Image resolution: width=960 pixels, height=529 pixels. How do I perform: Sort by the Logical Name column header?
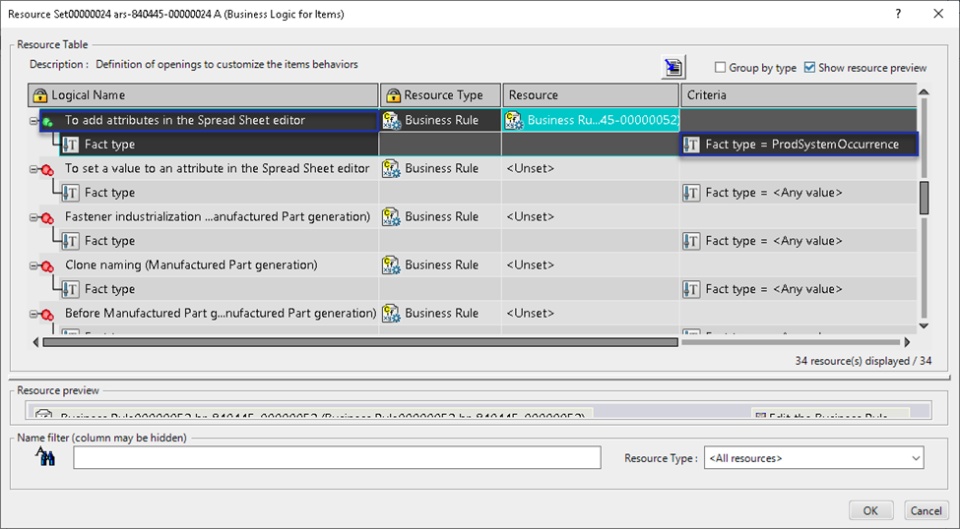[203, 95]
